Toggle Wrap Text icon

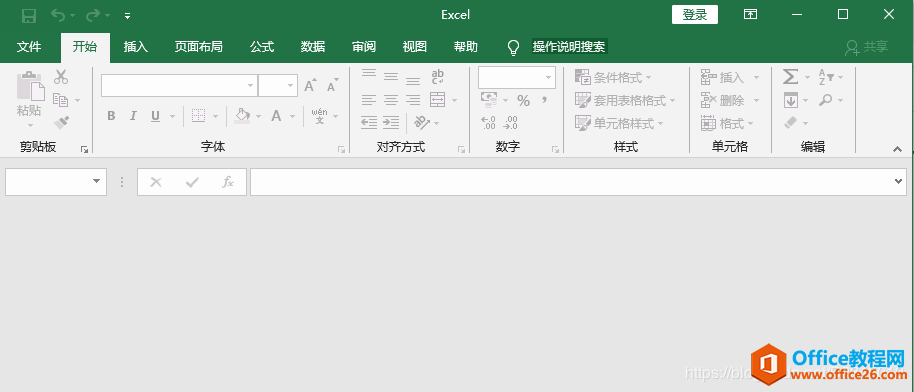tap(438, 76)
